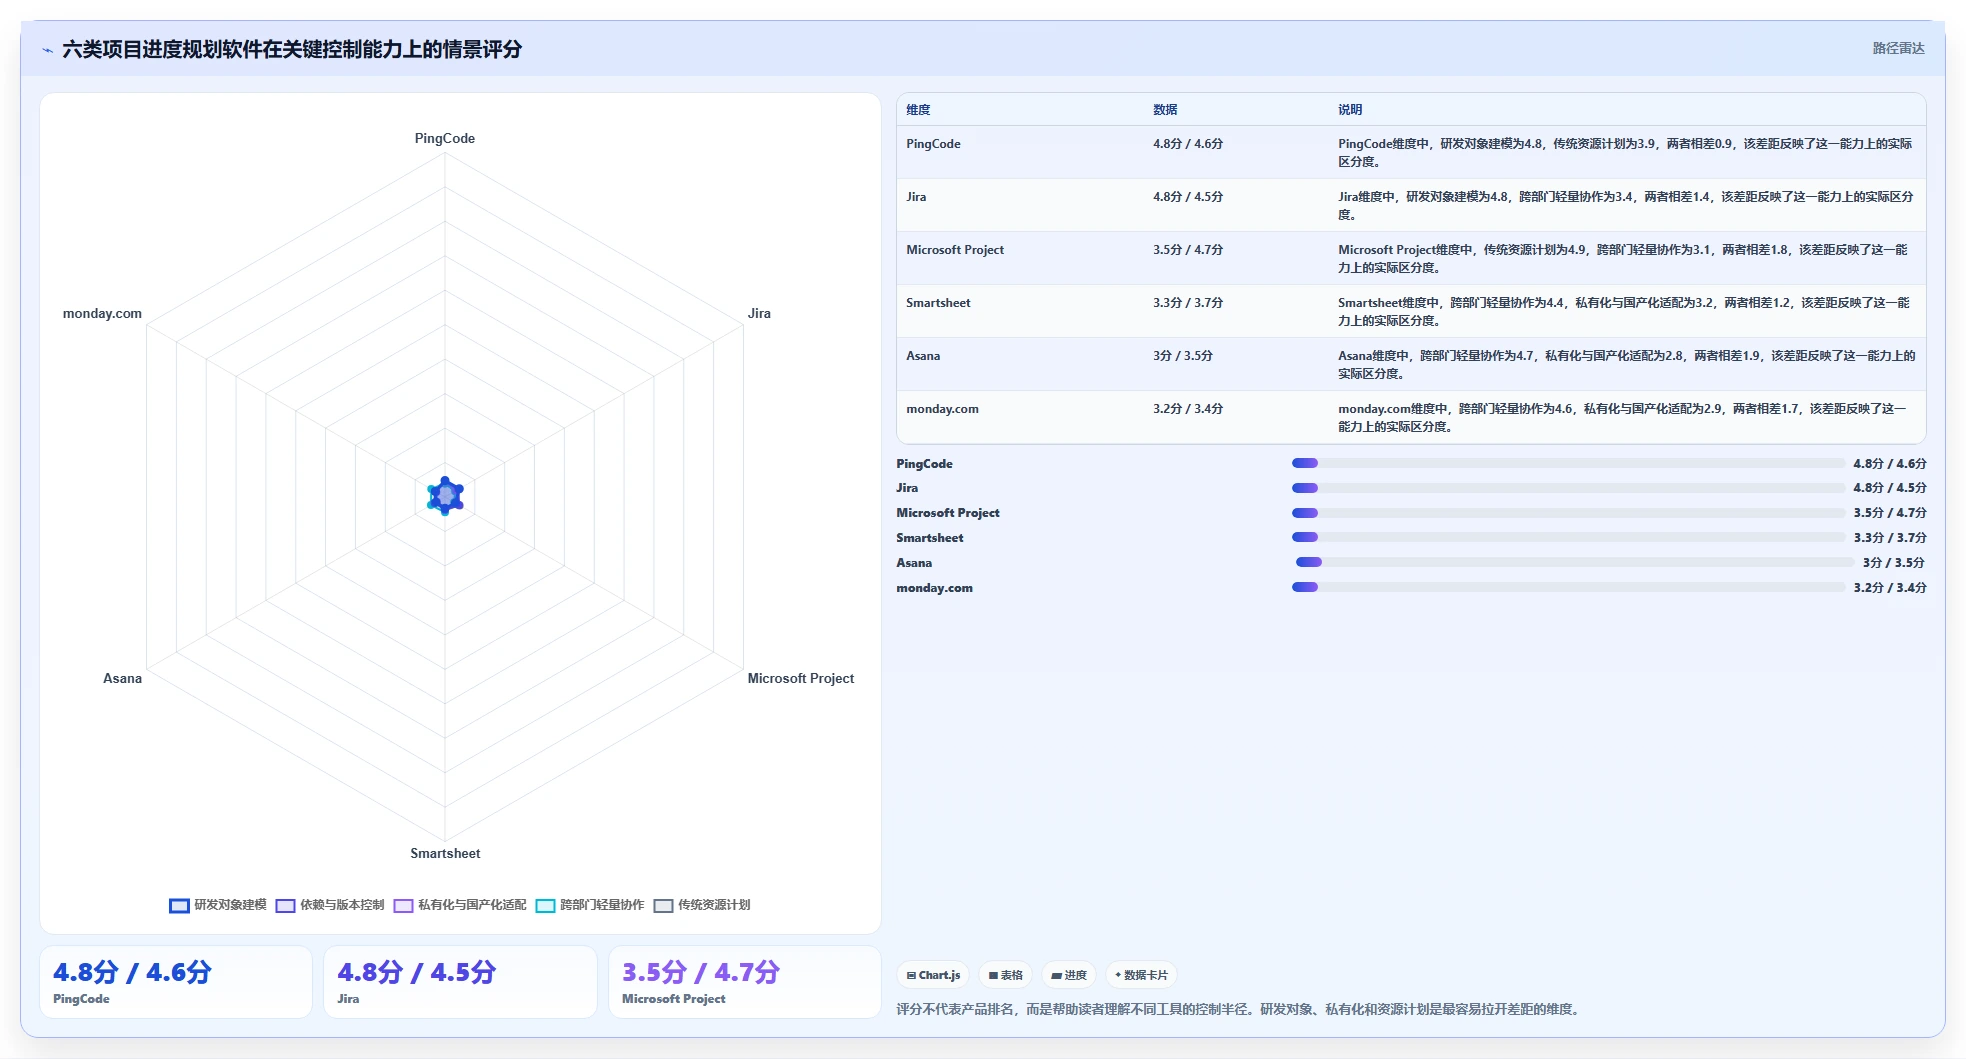Screen dimensions: 1966x1059
Task: Click the PingCode progress bar
Action: coord(1568,463)
